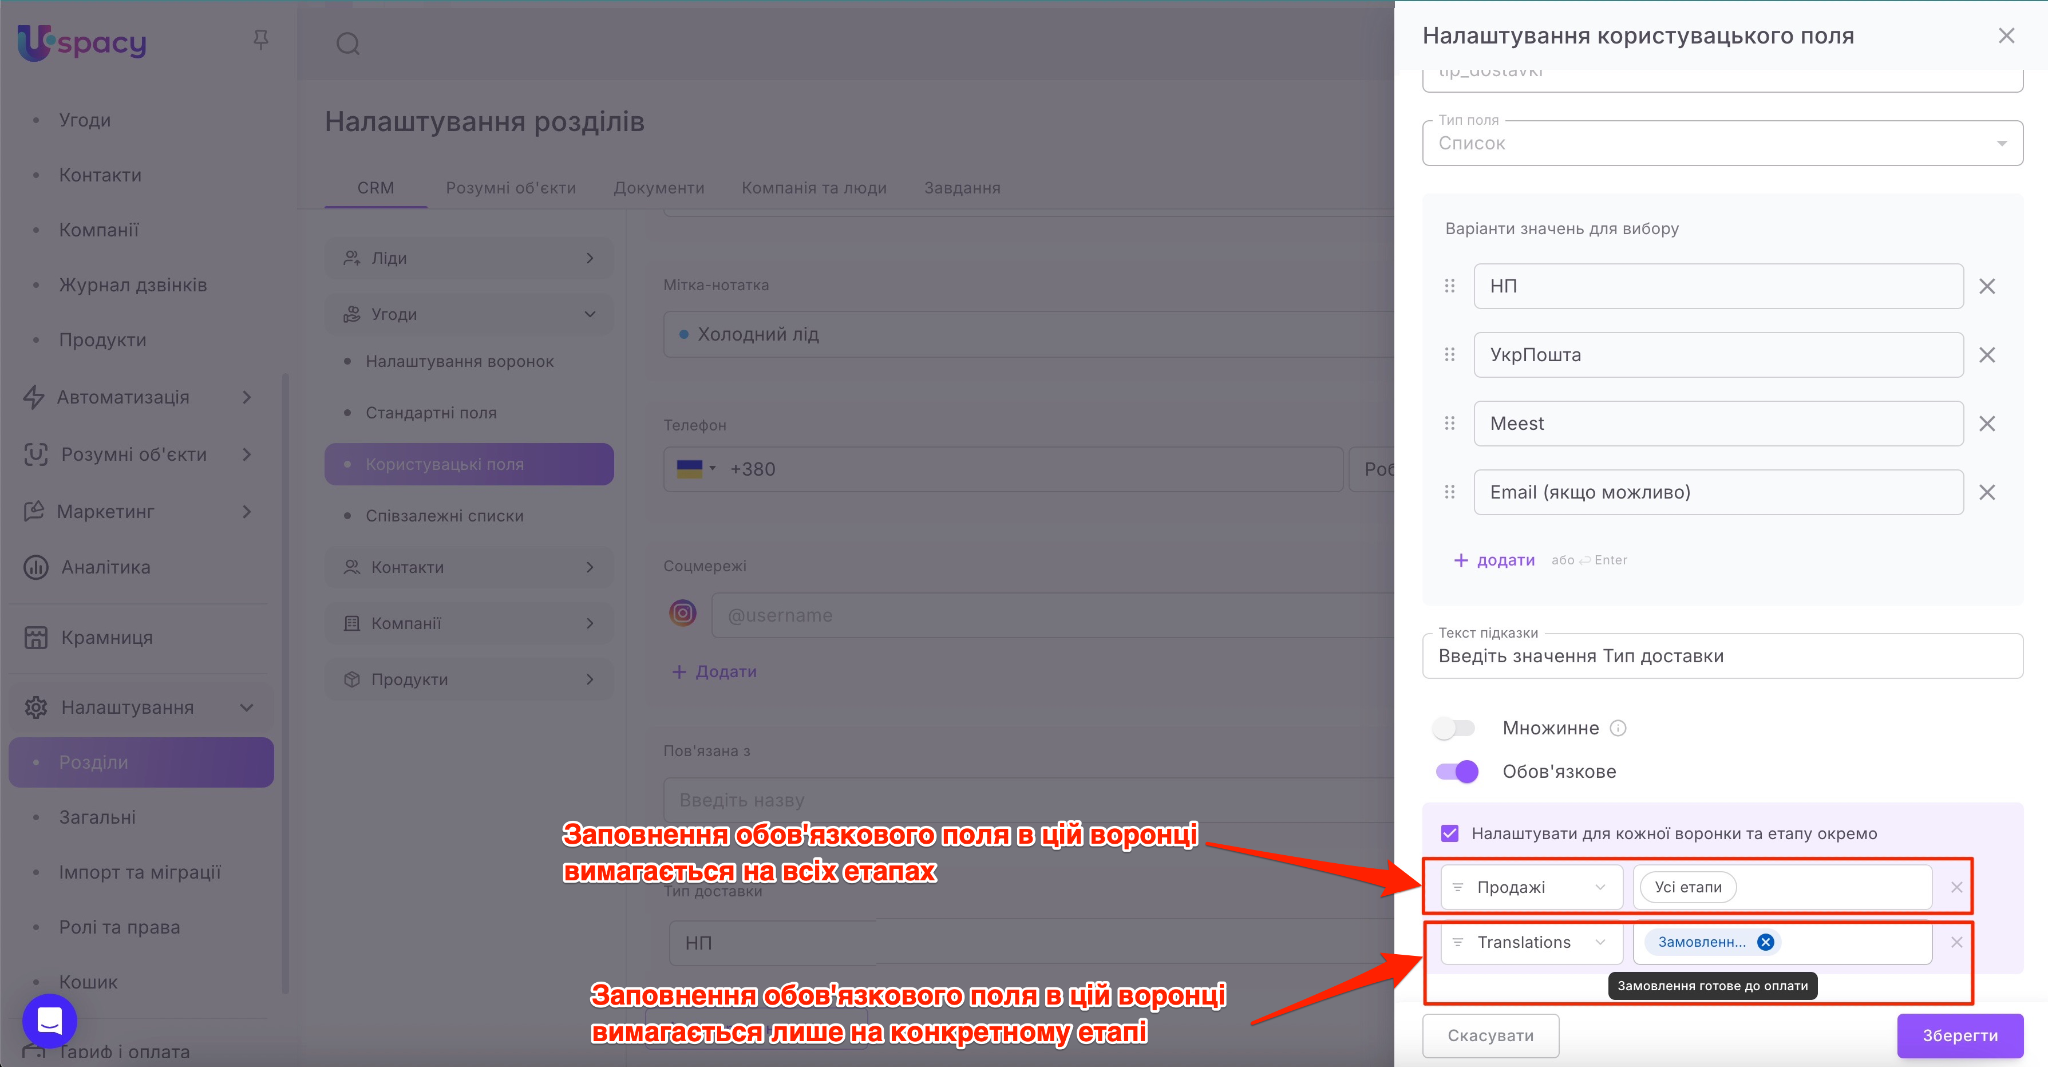This screenshot has width=2048, height=1067.
Task: Open Стандартні поля menu item
Action: (431, 413)
